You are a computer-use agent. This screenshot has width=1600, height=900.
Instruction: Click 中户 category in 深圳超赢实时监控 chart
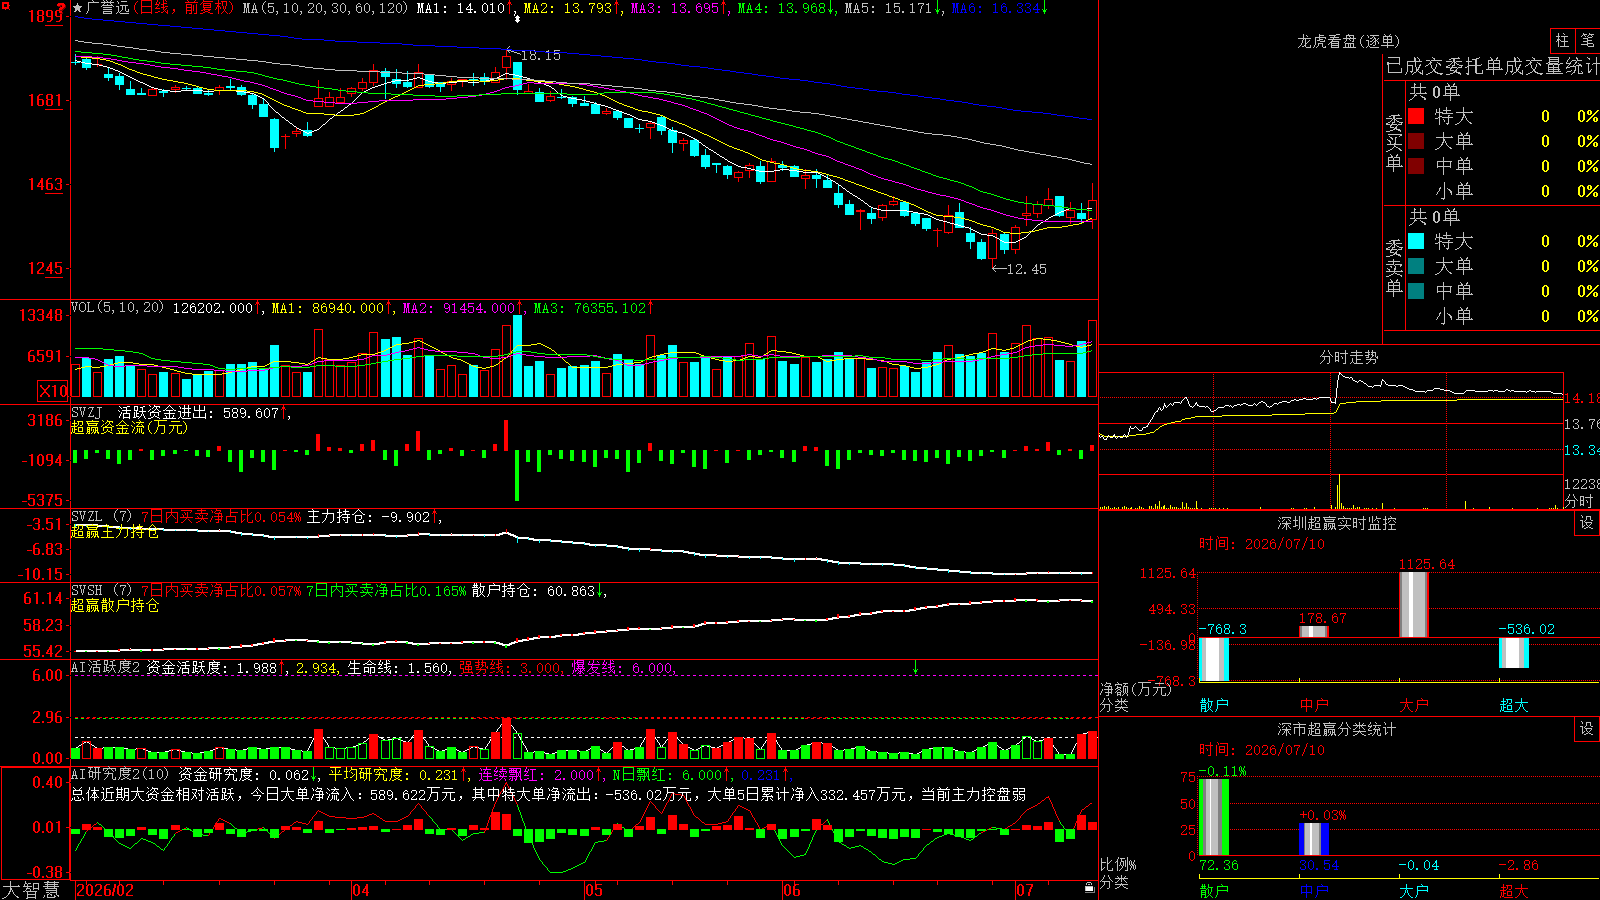coord(1314,705)
